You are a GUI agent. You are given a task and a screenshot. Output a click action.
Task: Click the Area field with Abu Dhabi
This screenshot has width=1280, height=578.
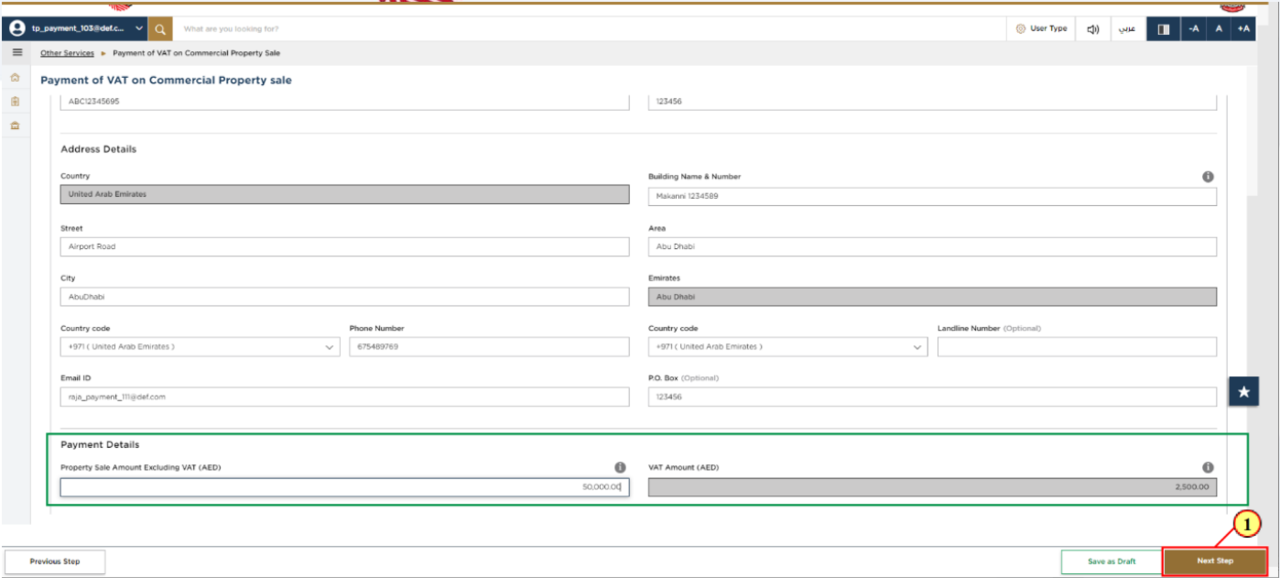[932, 246]
